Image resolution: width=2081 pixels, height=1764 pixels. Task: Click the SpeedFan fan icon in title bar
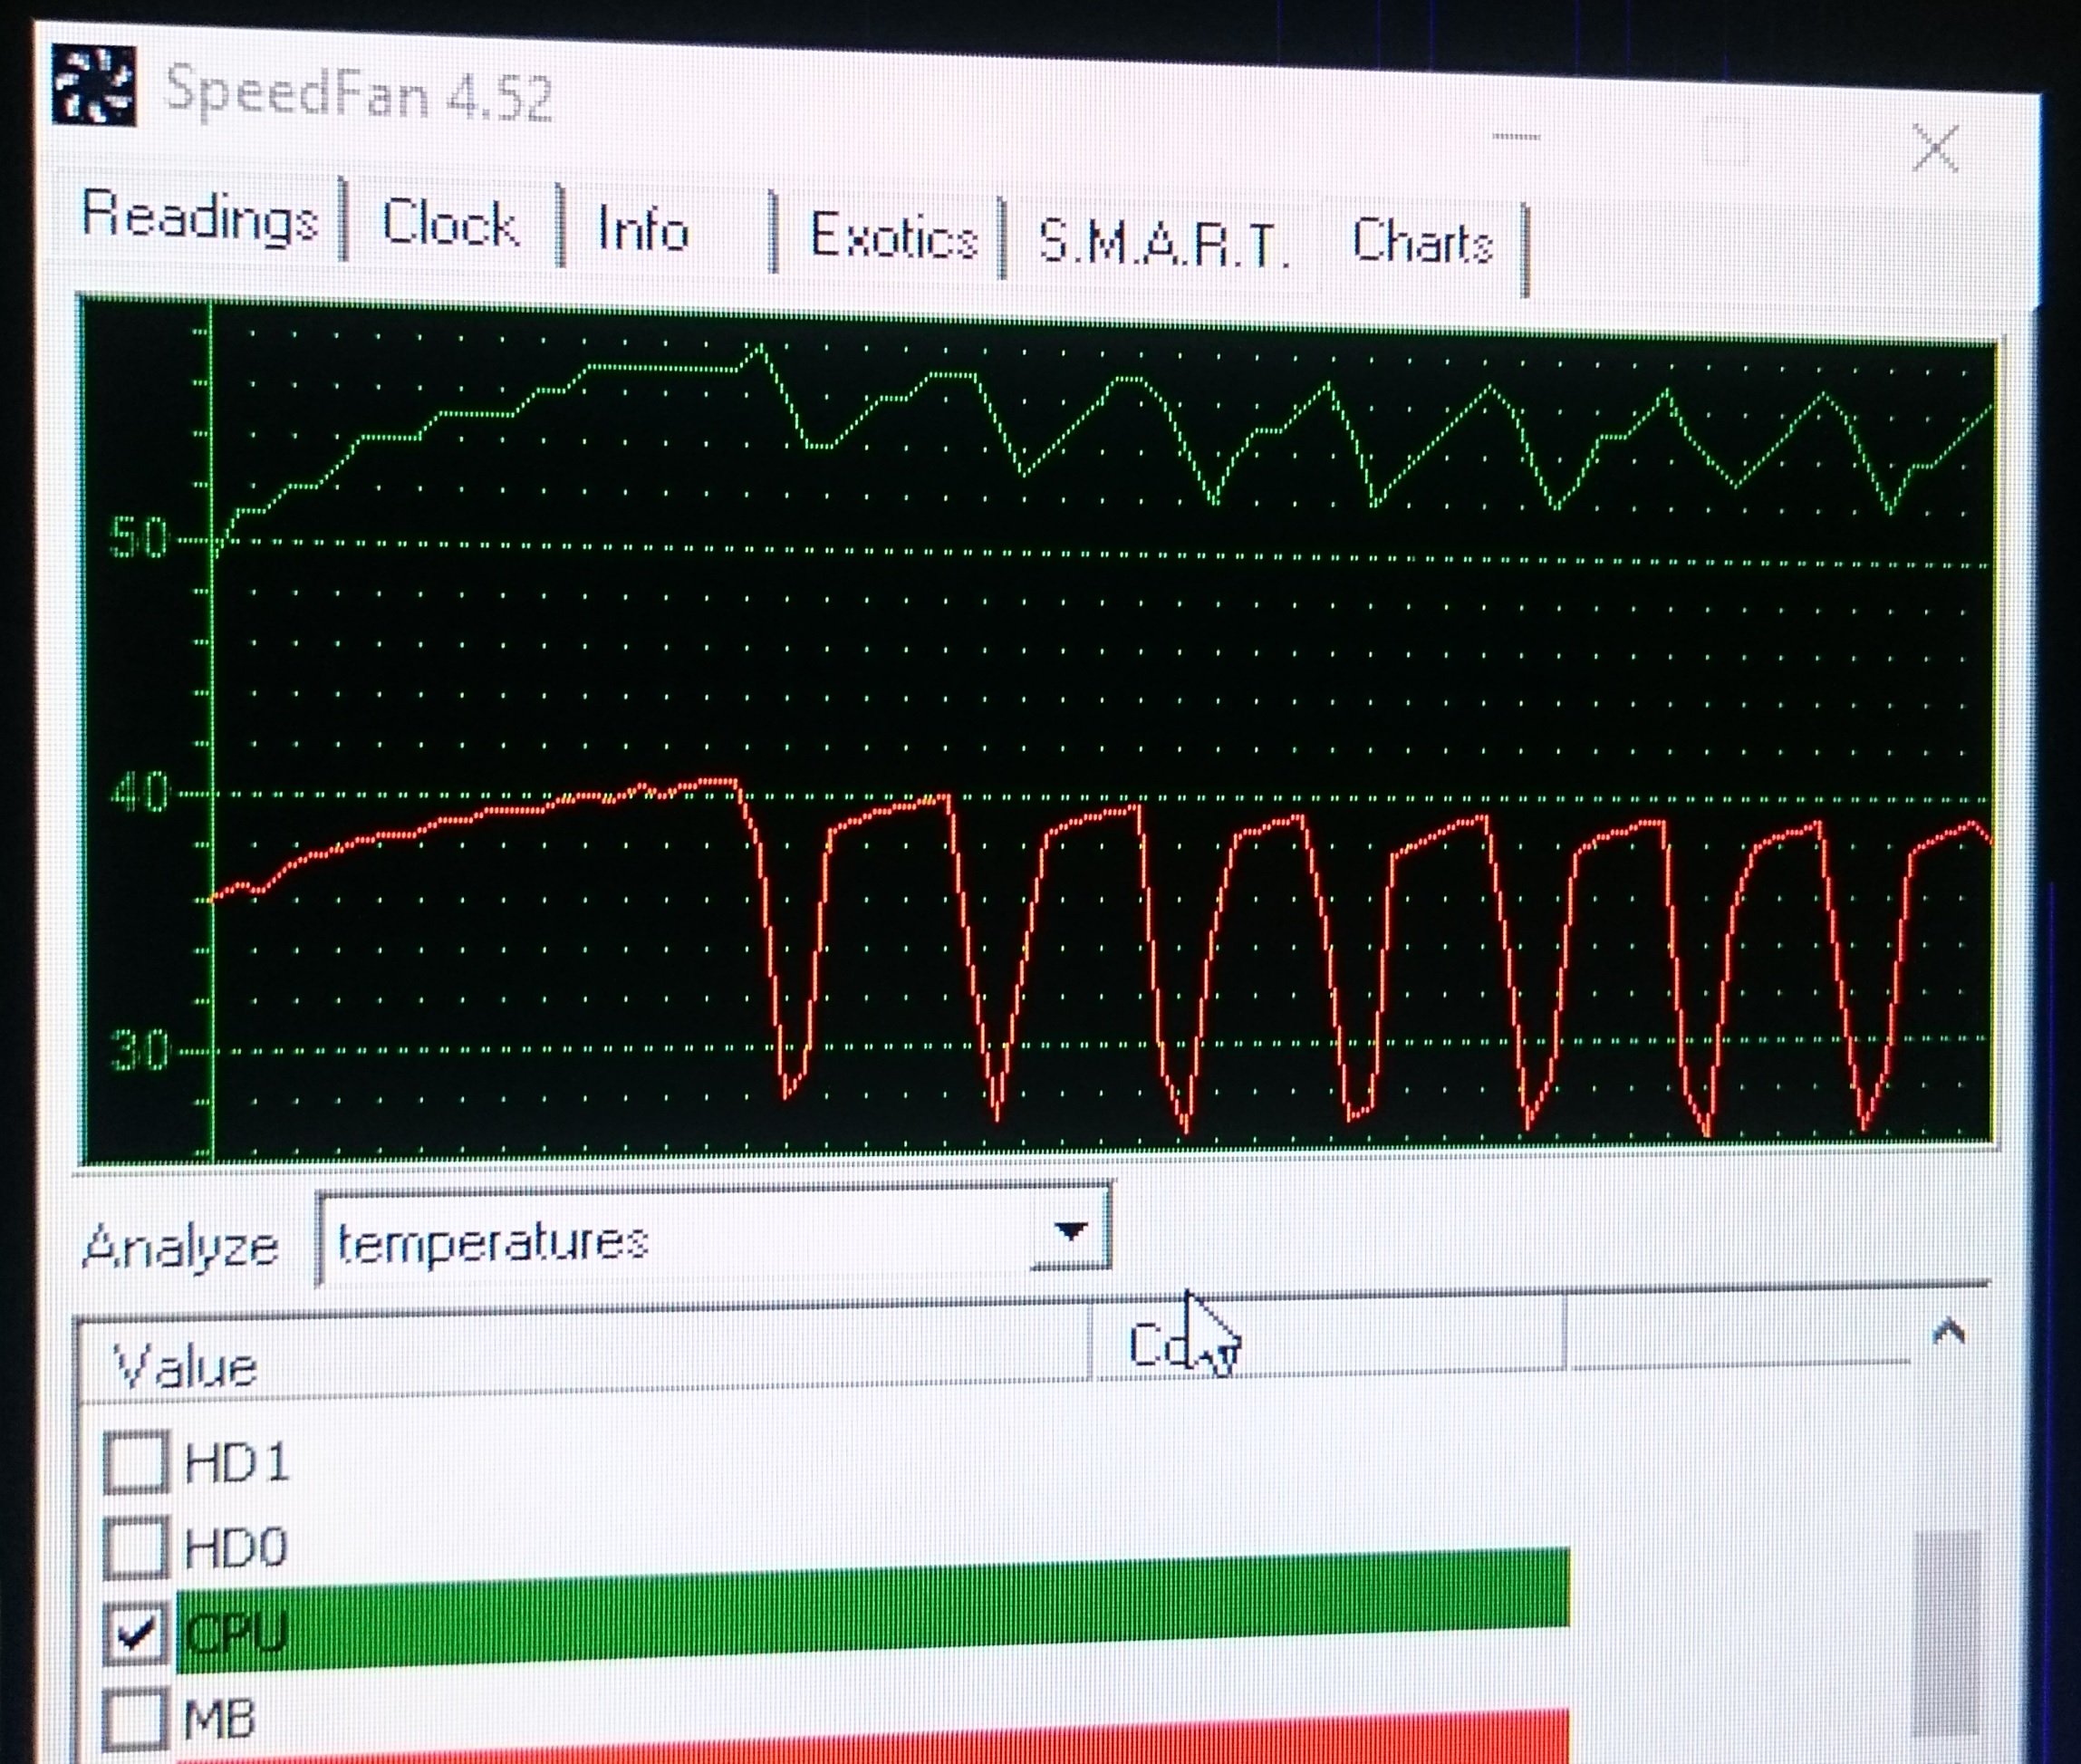coord(93,86)
